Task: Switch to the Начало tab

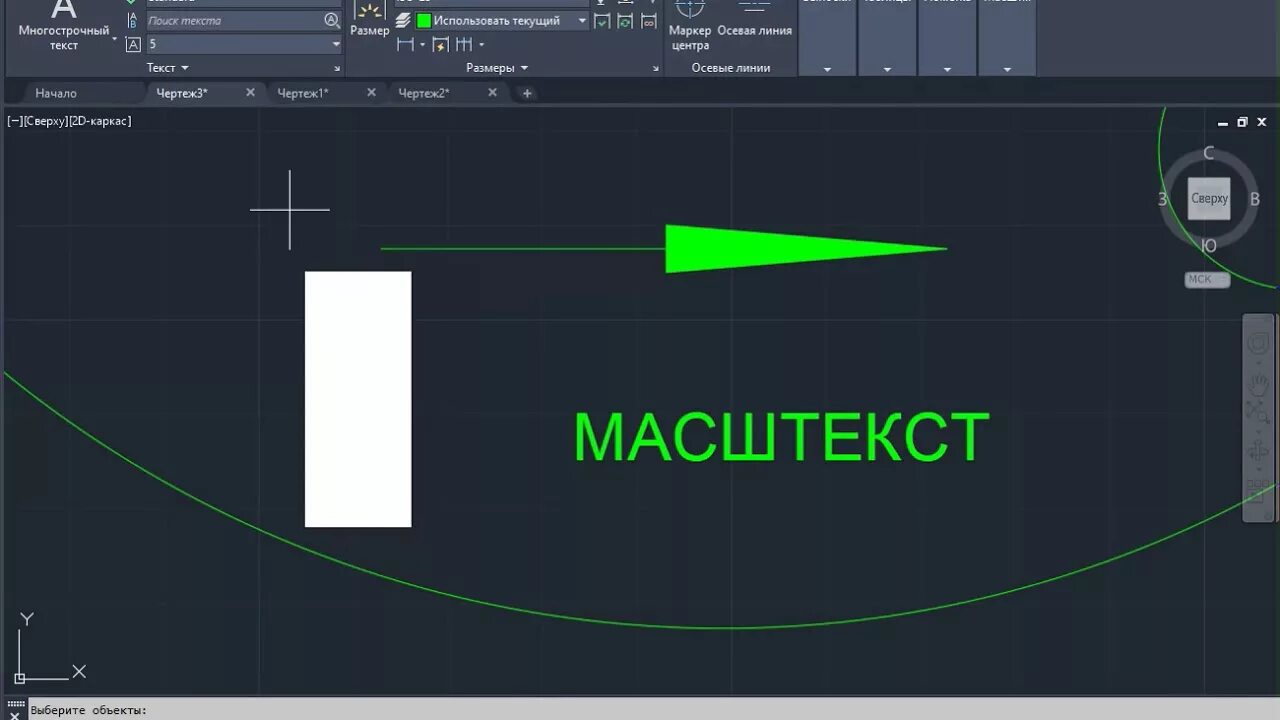Action: point(56,93)
